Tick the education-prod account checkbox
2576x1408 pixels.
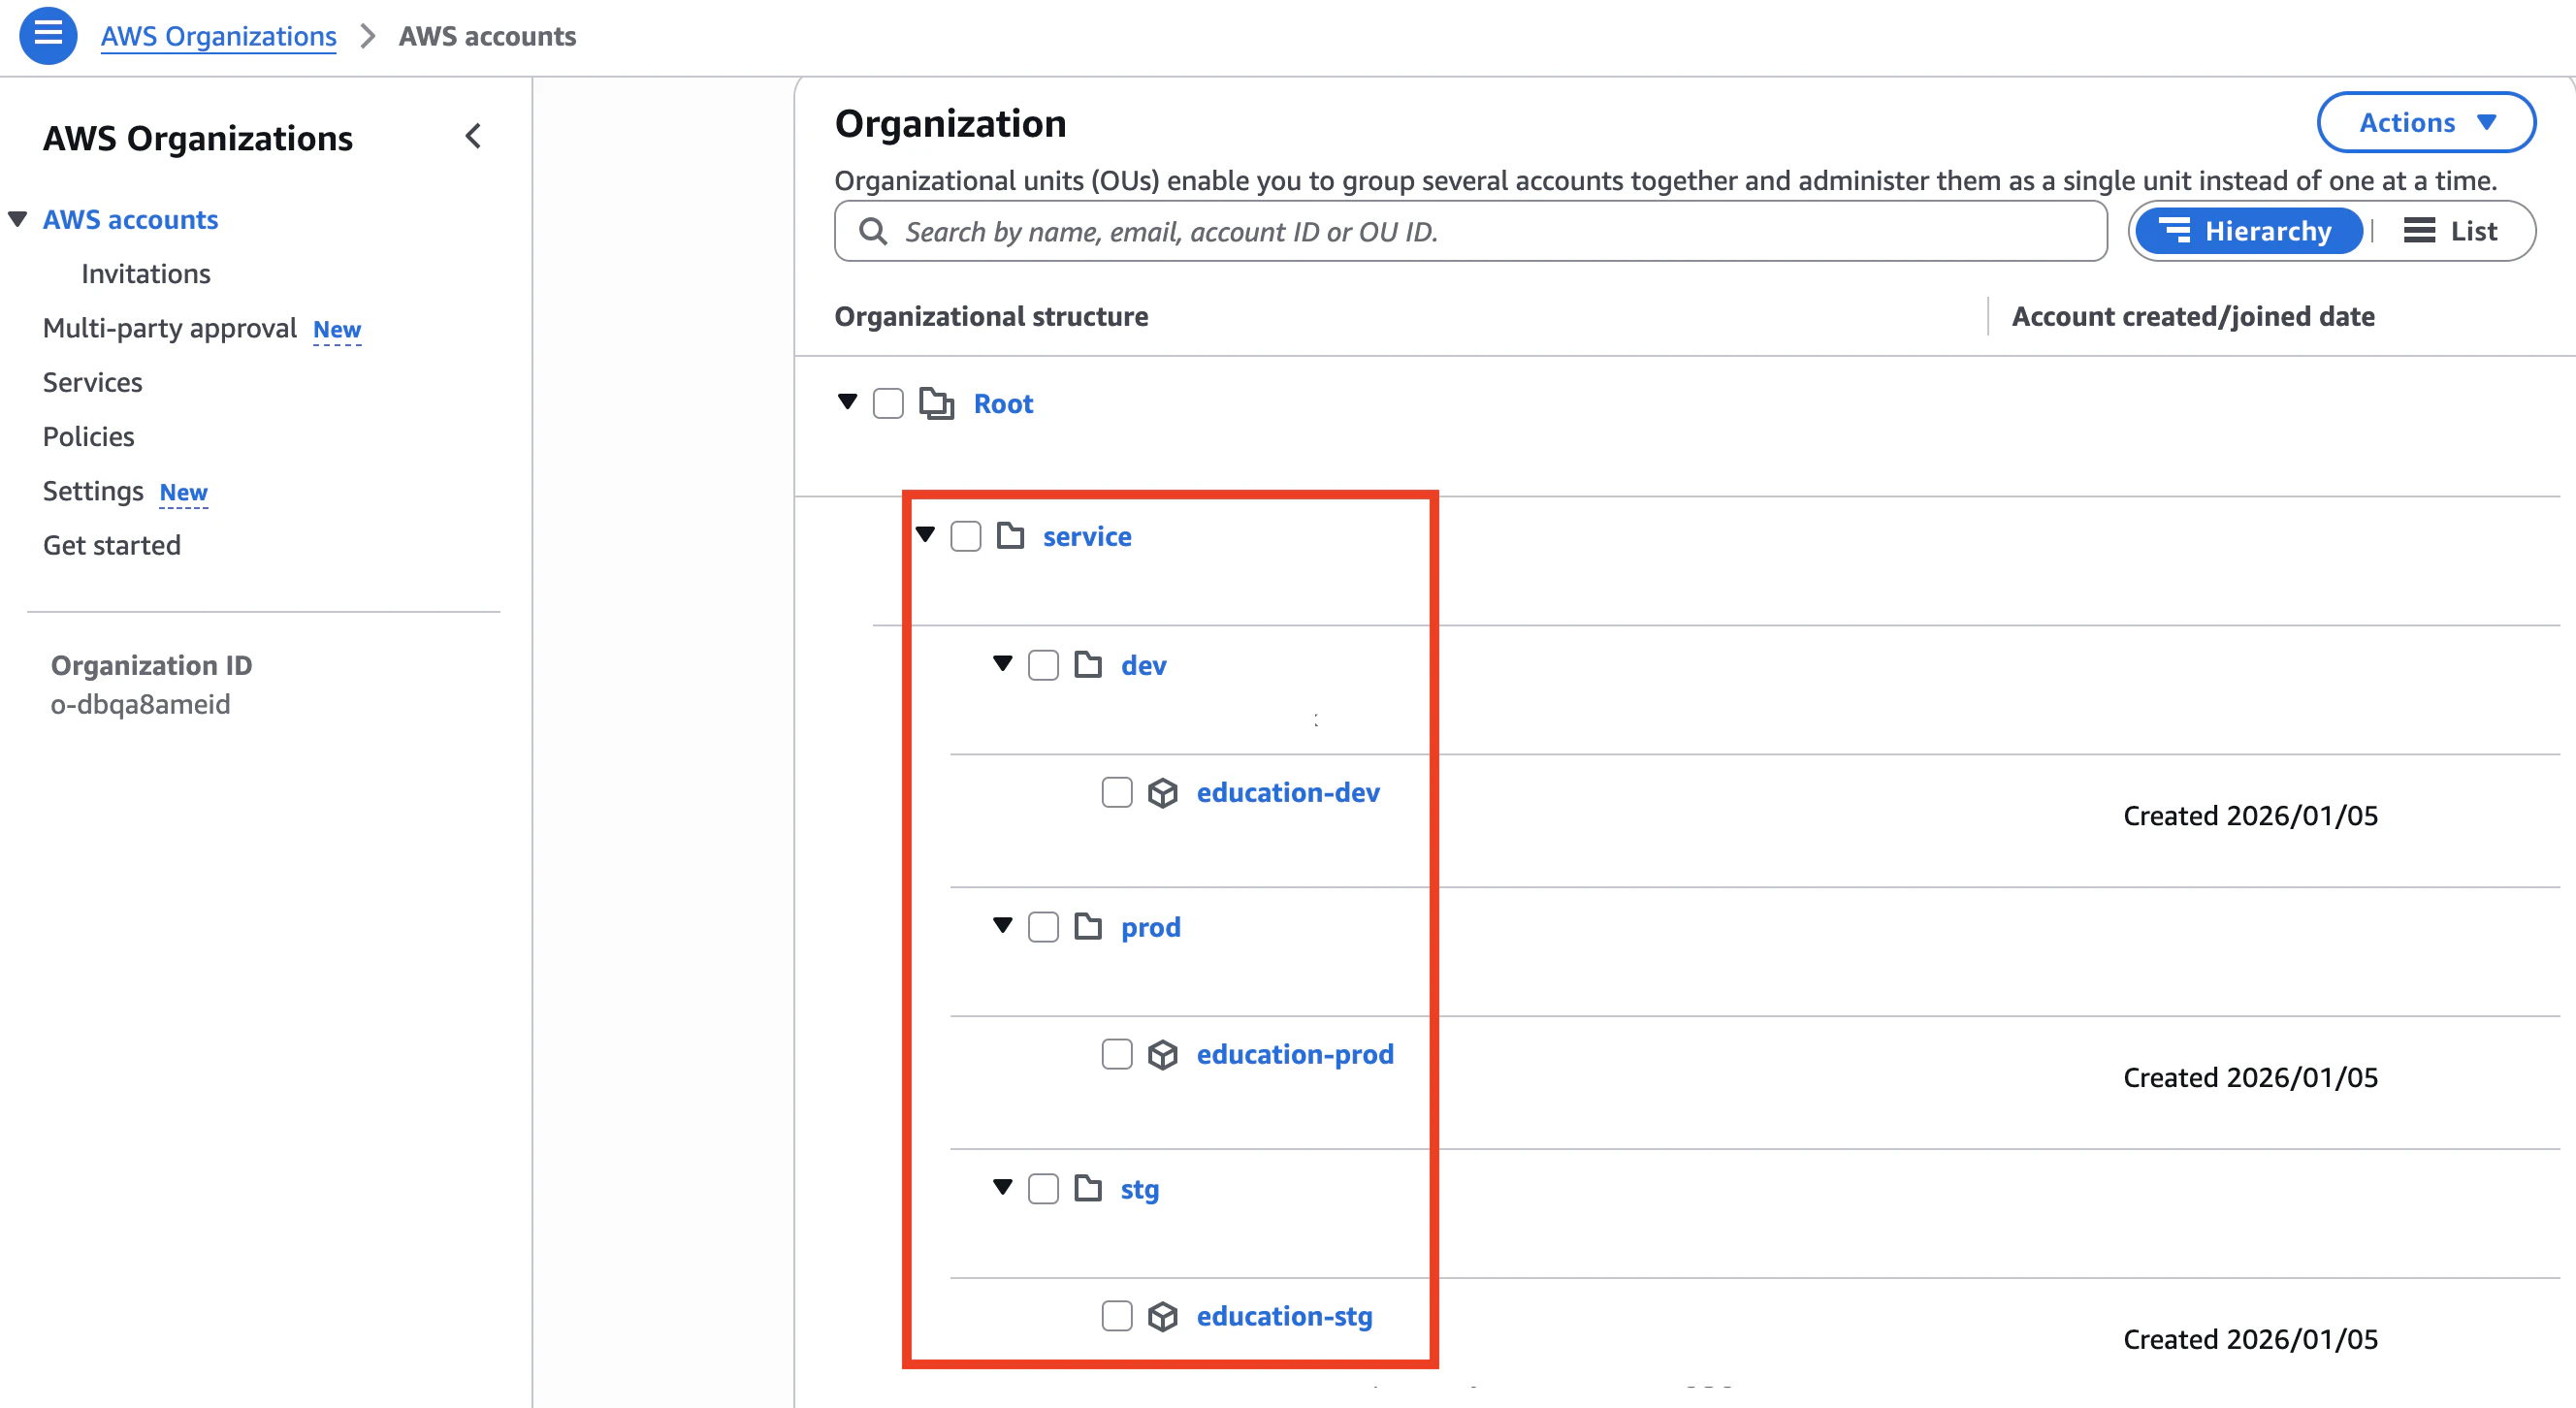[1117, 1054]
